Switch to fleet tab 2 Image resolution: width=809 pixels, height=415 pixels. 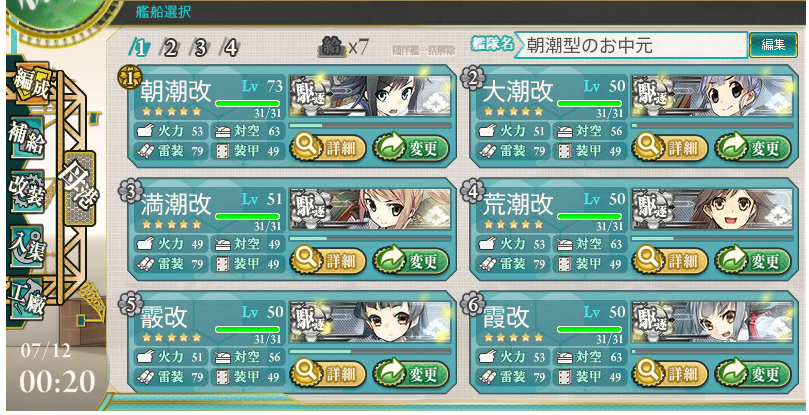pyautogui.click(x=169, y=48)
